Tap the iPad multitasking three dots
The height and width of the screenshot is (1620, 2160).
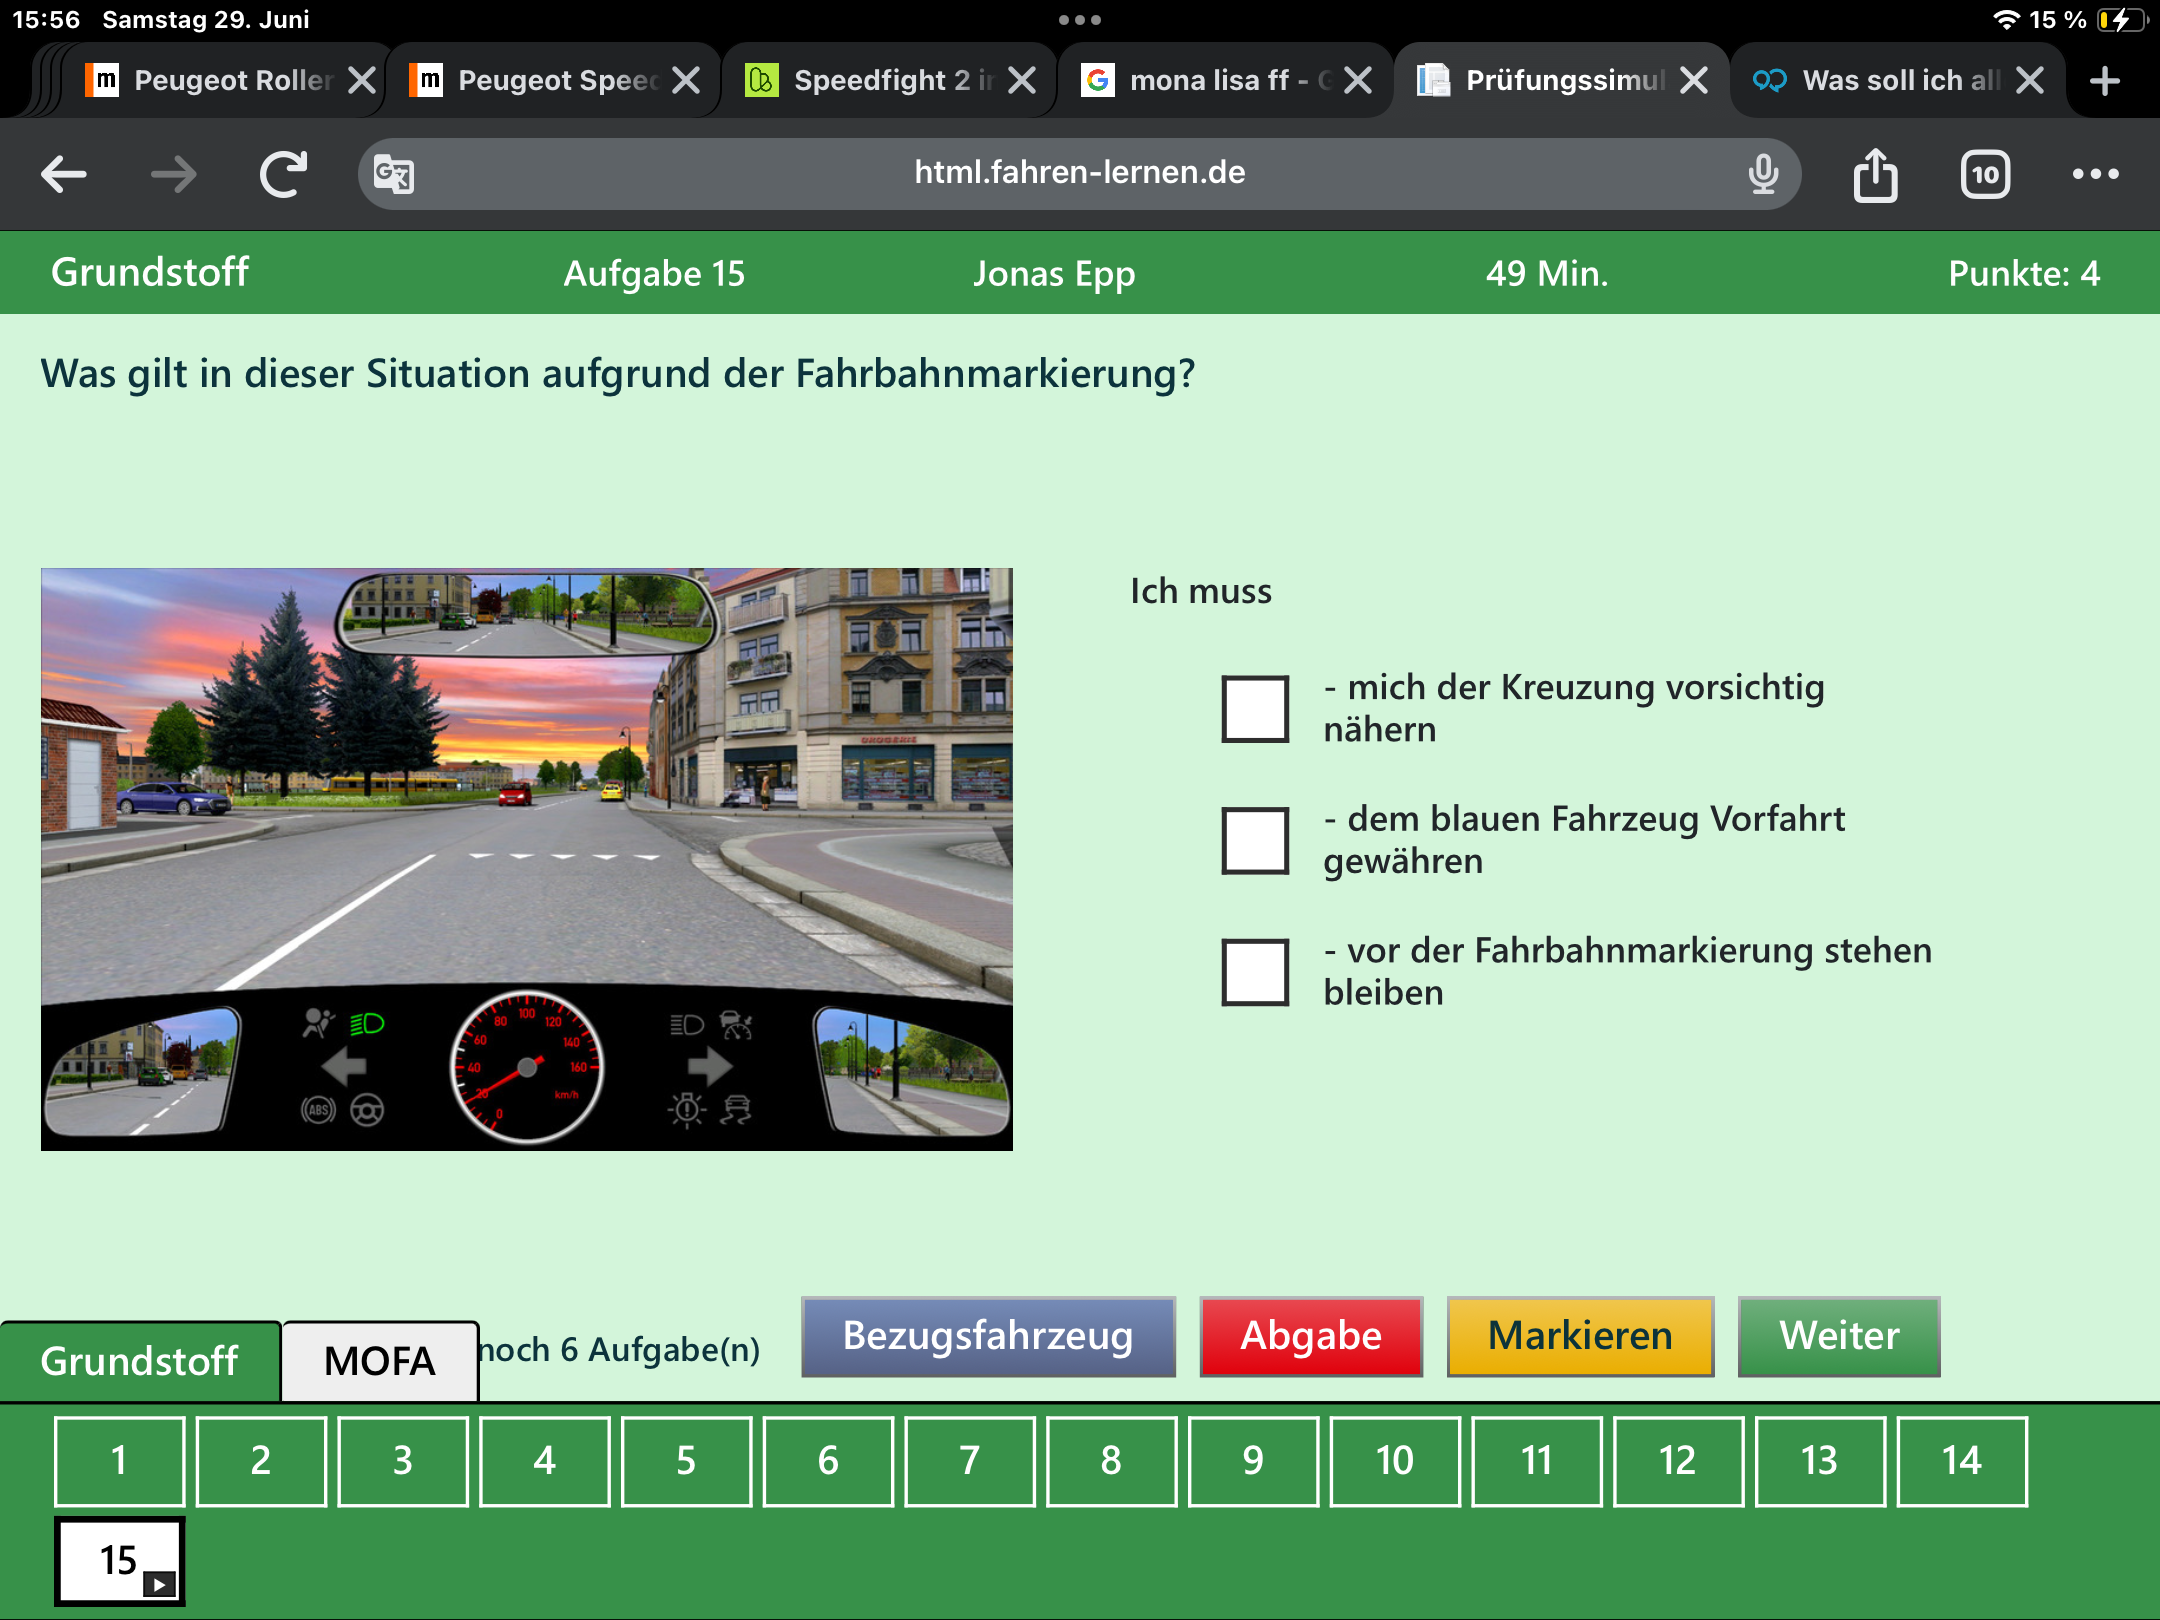1080,20
